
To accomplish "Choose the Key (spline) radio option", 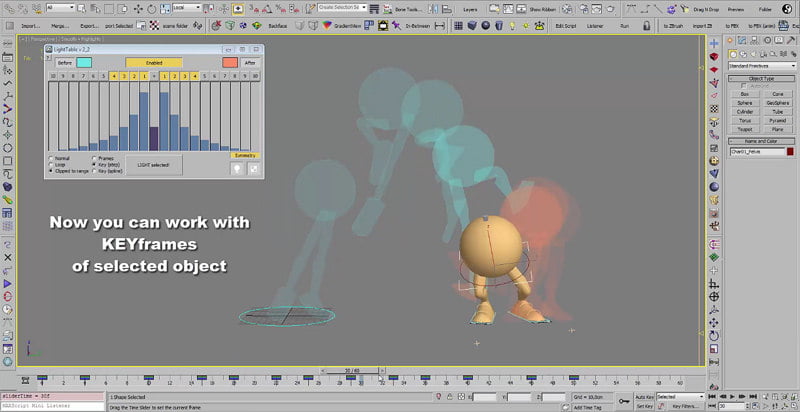I will 95,171.
